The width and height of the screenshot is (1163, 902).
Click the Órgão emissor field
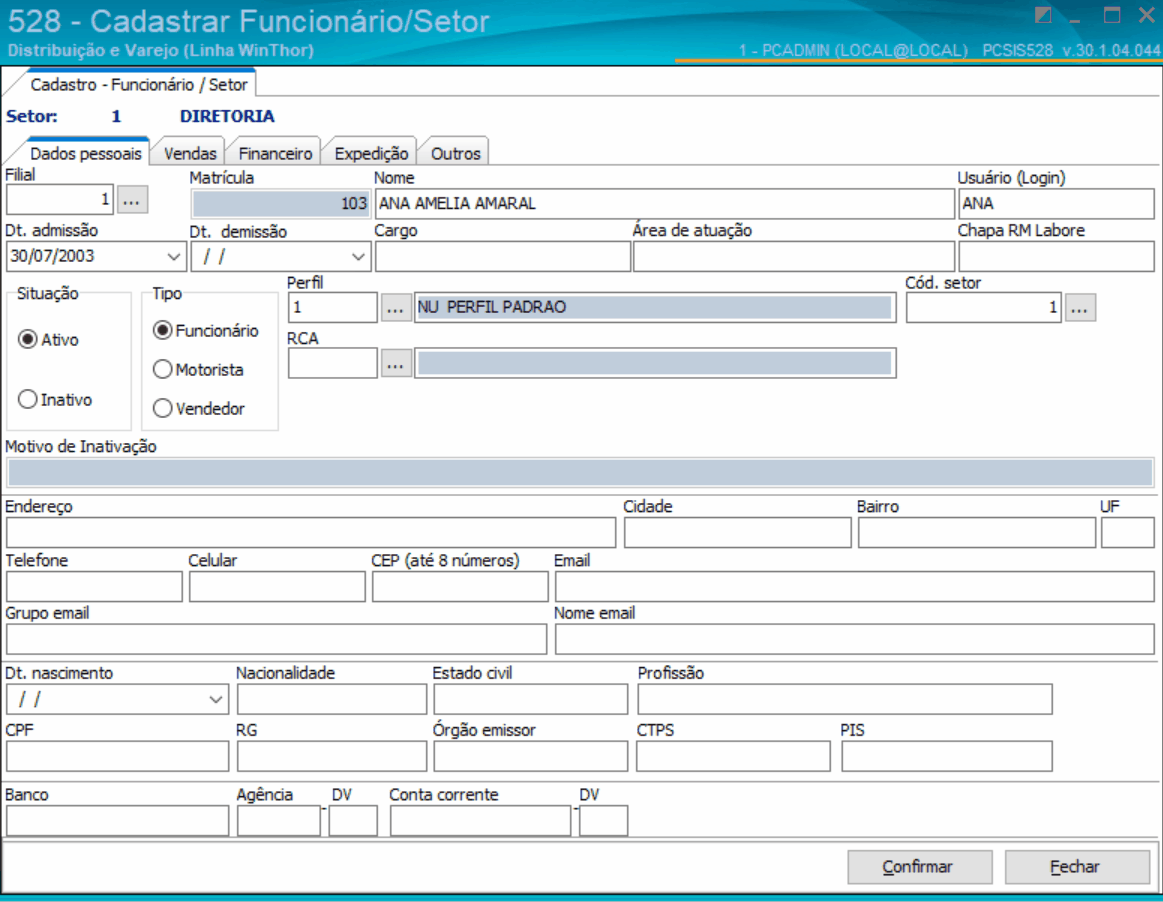pyautogui.click(x=530, y=757)
